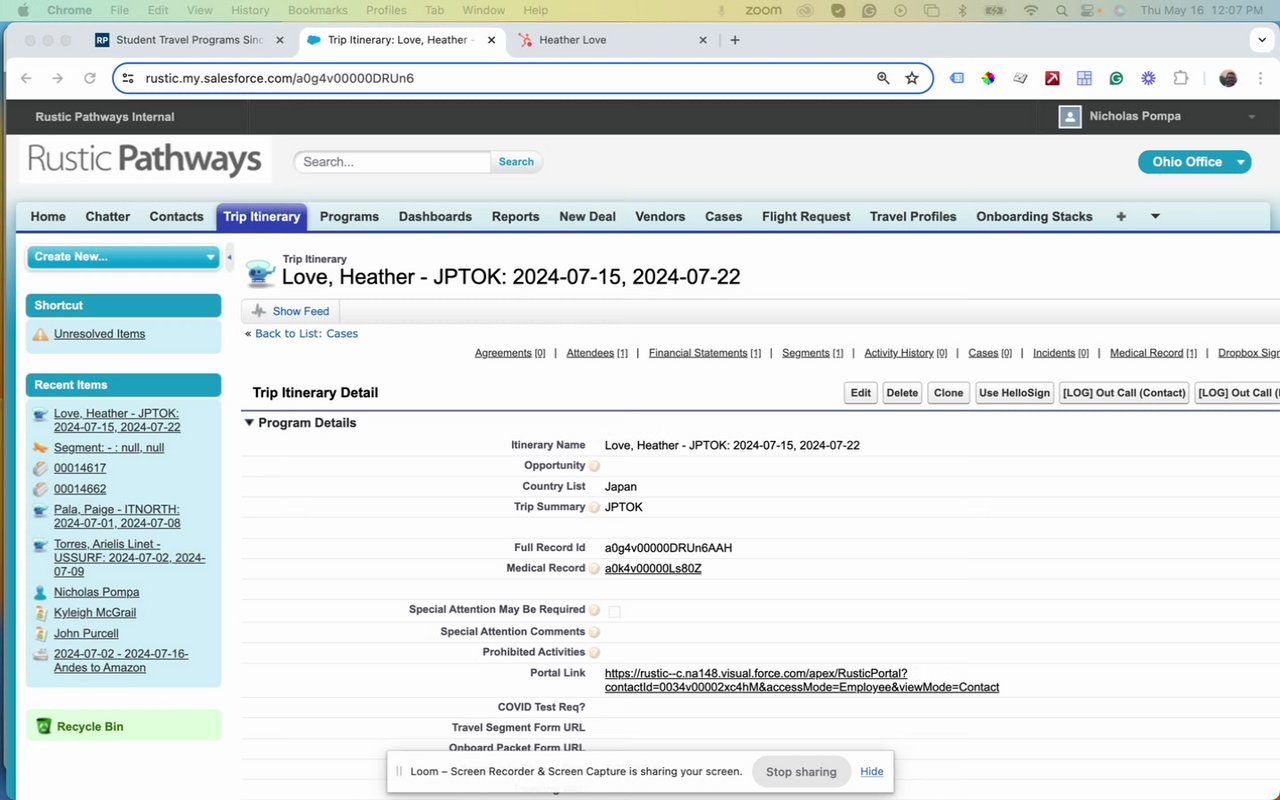Click the case icon beside 00014617
This screenshot has height=800, width=1280.
coord(40,468)
